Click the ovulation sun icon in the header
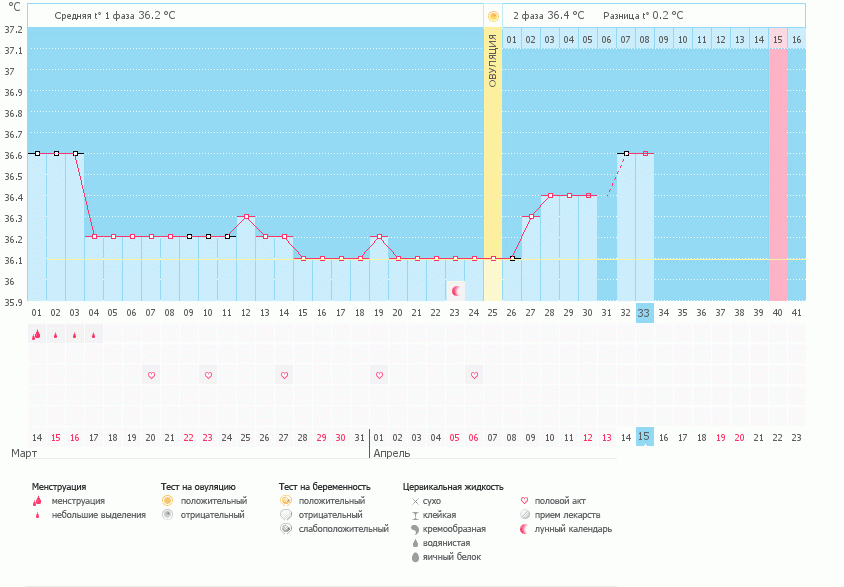The width and height of the screenshot is (844, 587). (493, 16)
